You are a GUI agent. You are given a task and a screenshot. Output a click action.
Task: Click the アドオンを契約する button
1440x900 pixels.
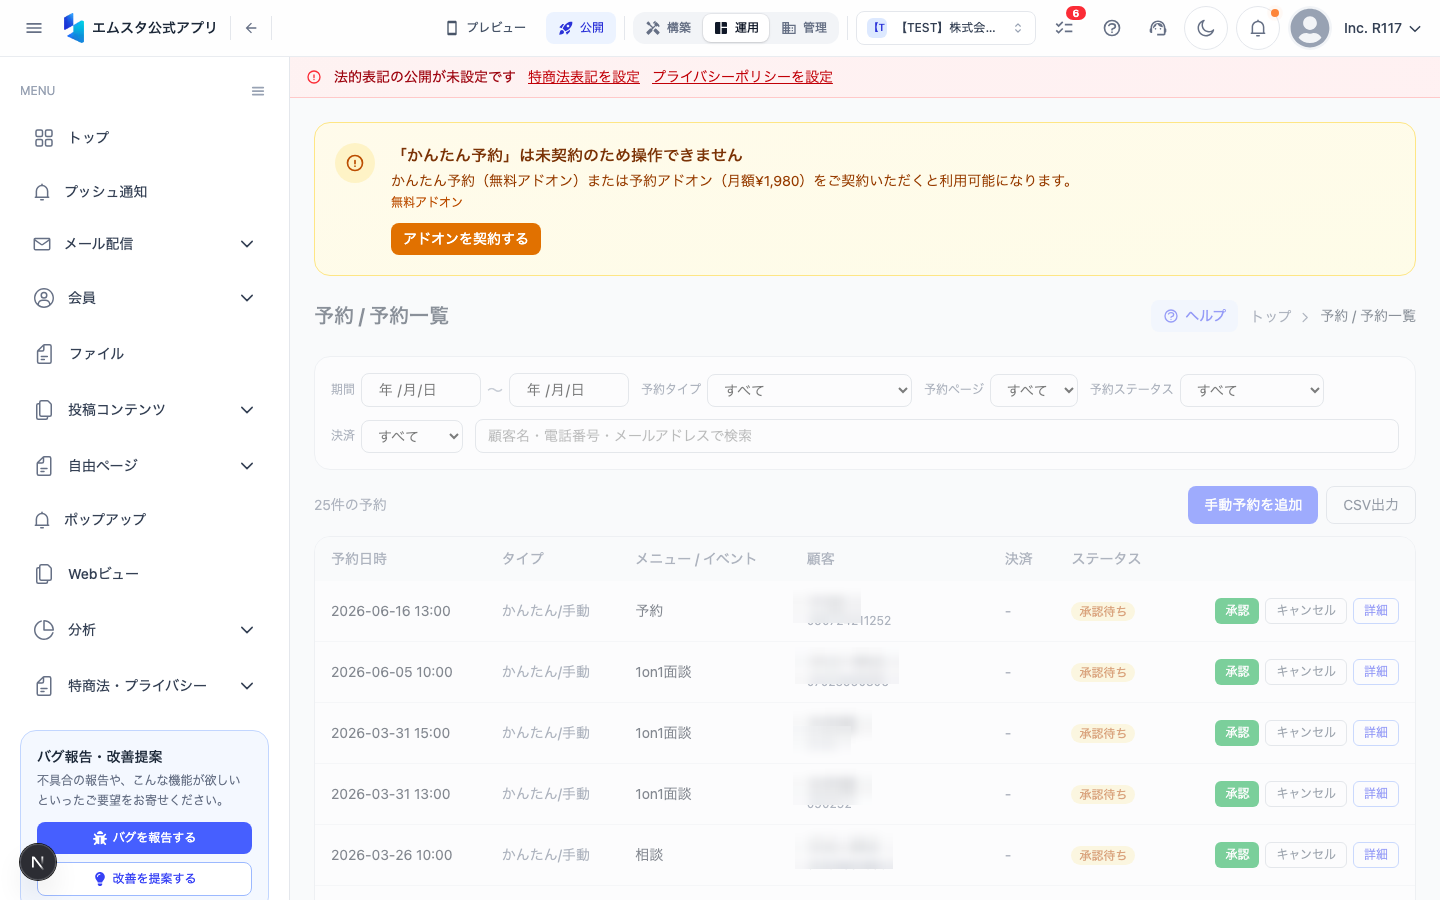[x=466, y=239]
